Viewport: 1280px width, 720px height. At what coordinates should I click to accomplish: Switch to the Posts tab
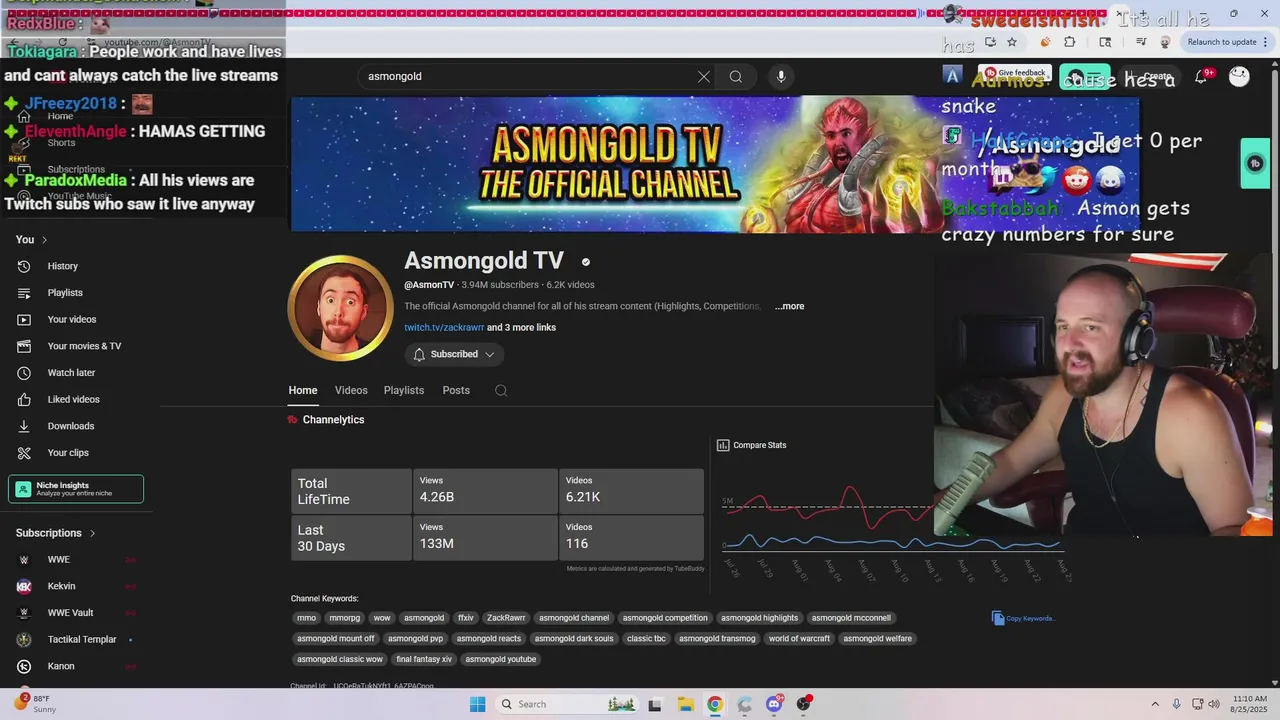(456, 391)
